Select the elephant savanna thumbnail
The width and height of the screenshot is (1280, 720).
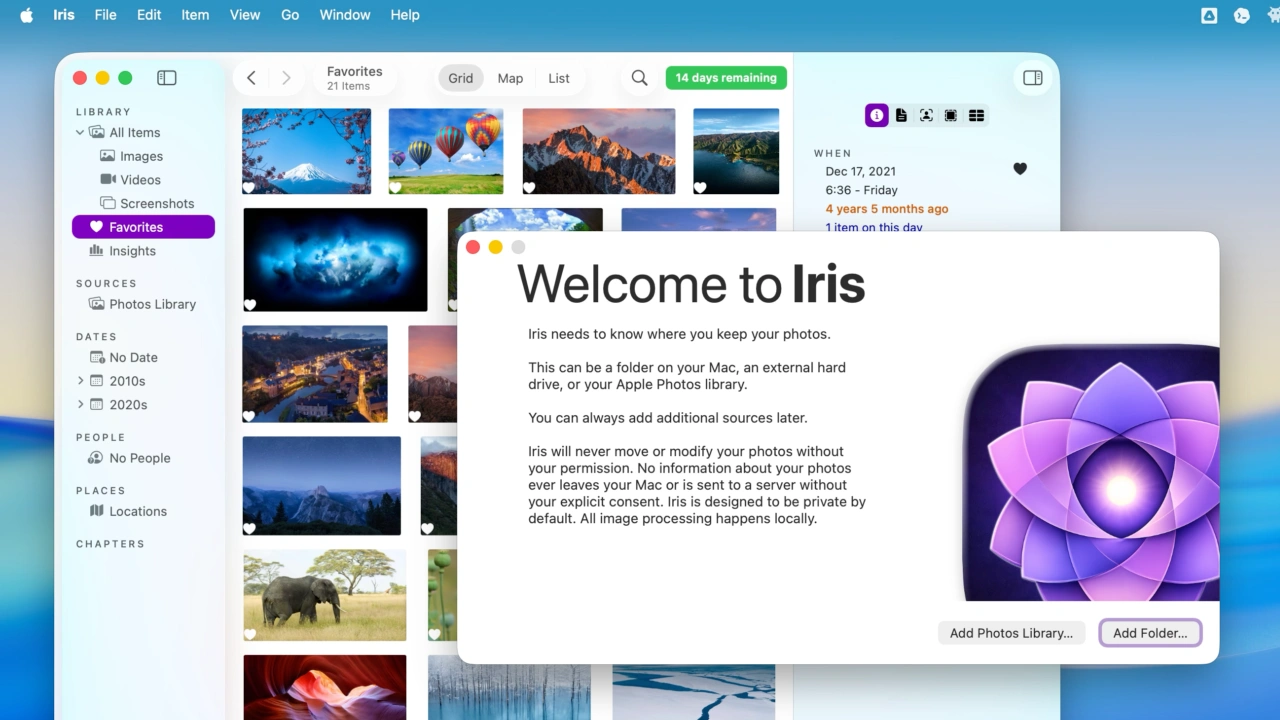click(324, 595)
